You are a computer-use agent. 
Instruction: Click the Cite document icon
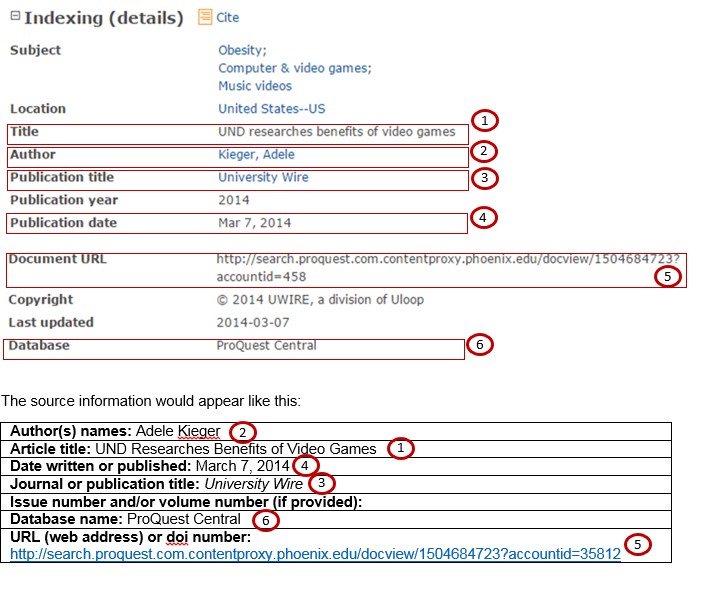(205, 17)
